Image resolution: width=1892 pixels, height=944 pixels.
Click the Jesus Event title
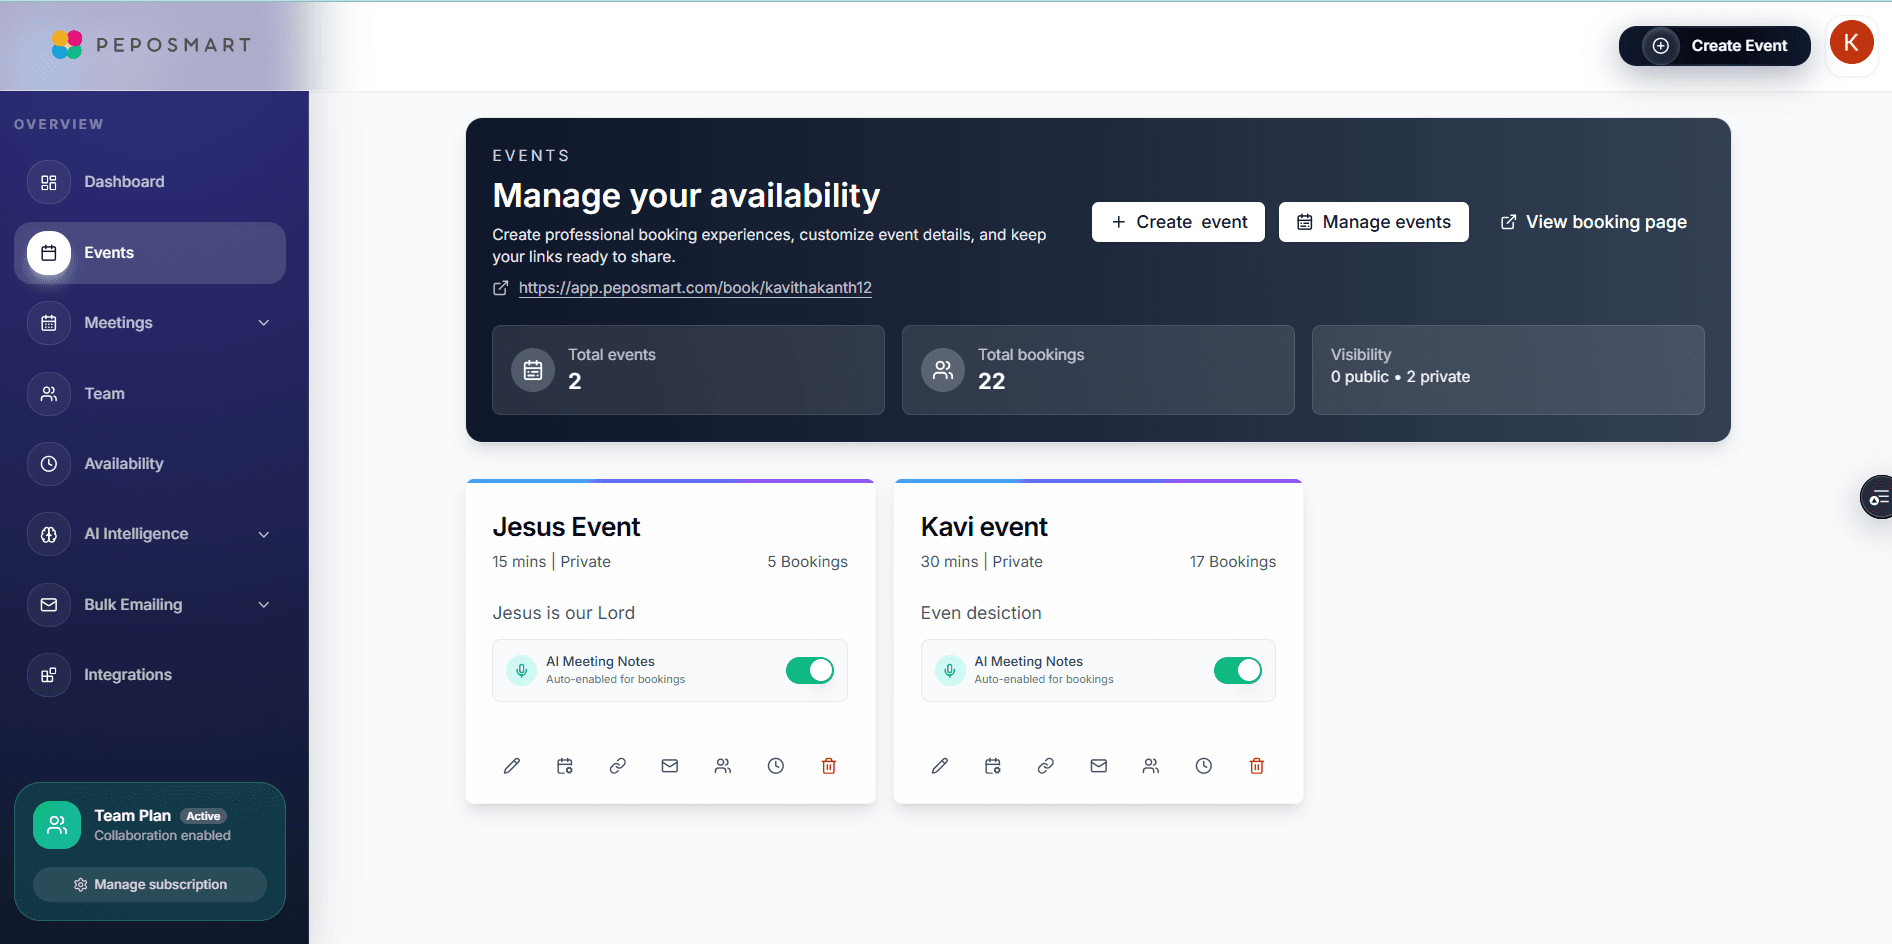(566, 527)
